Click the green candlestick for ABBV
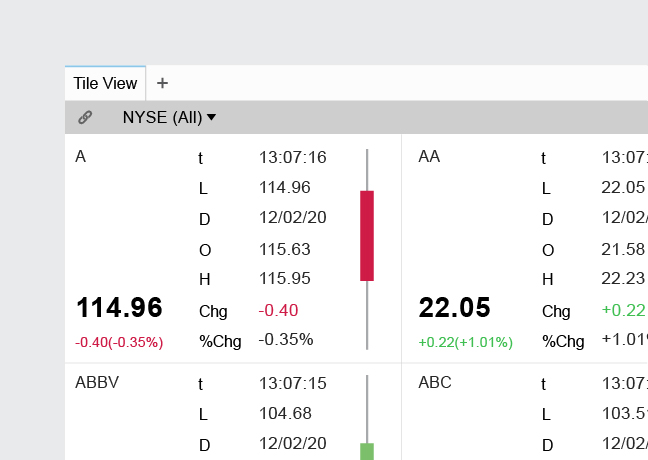Screen dimensions: 648x460 click(367, 450)
